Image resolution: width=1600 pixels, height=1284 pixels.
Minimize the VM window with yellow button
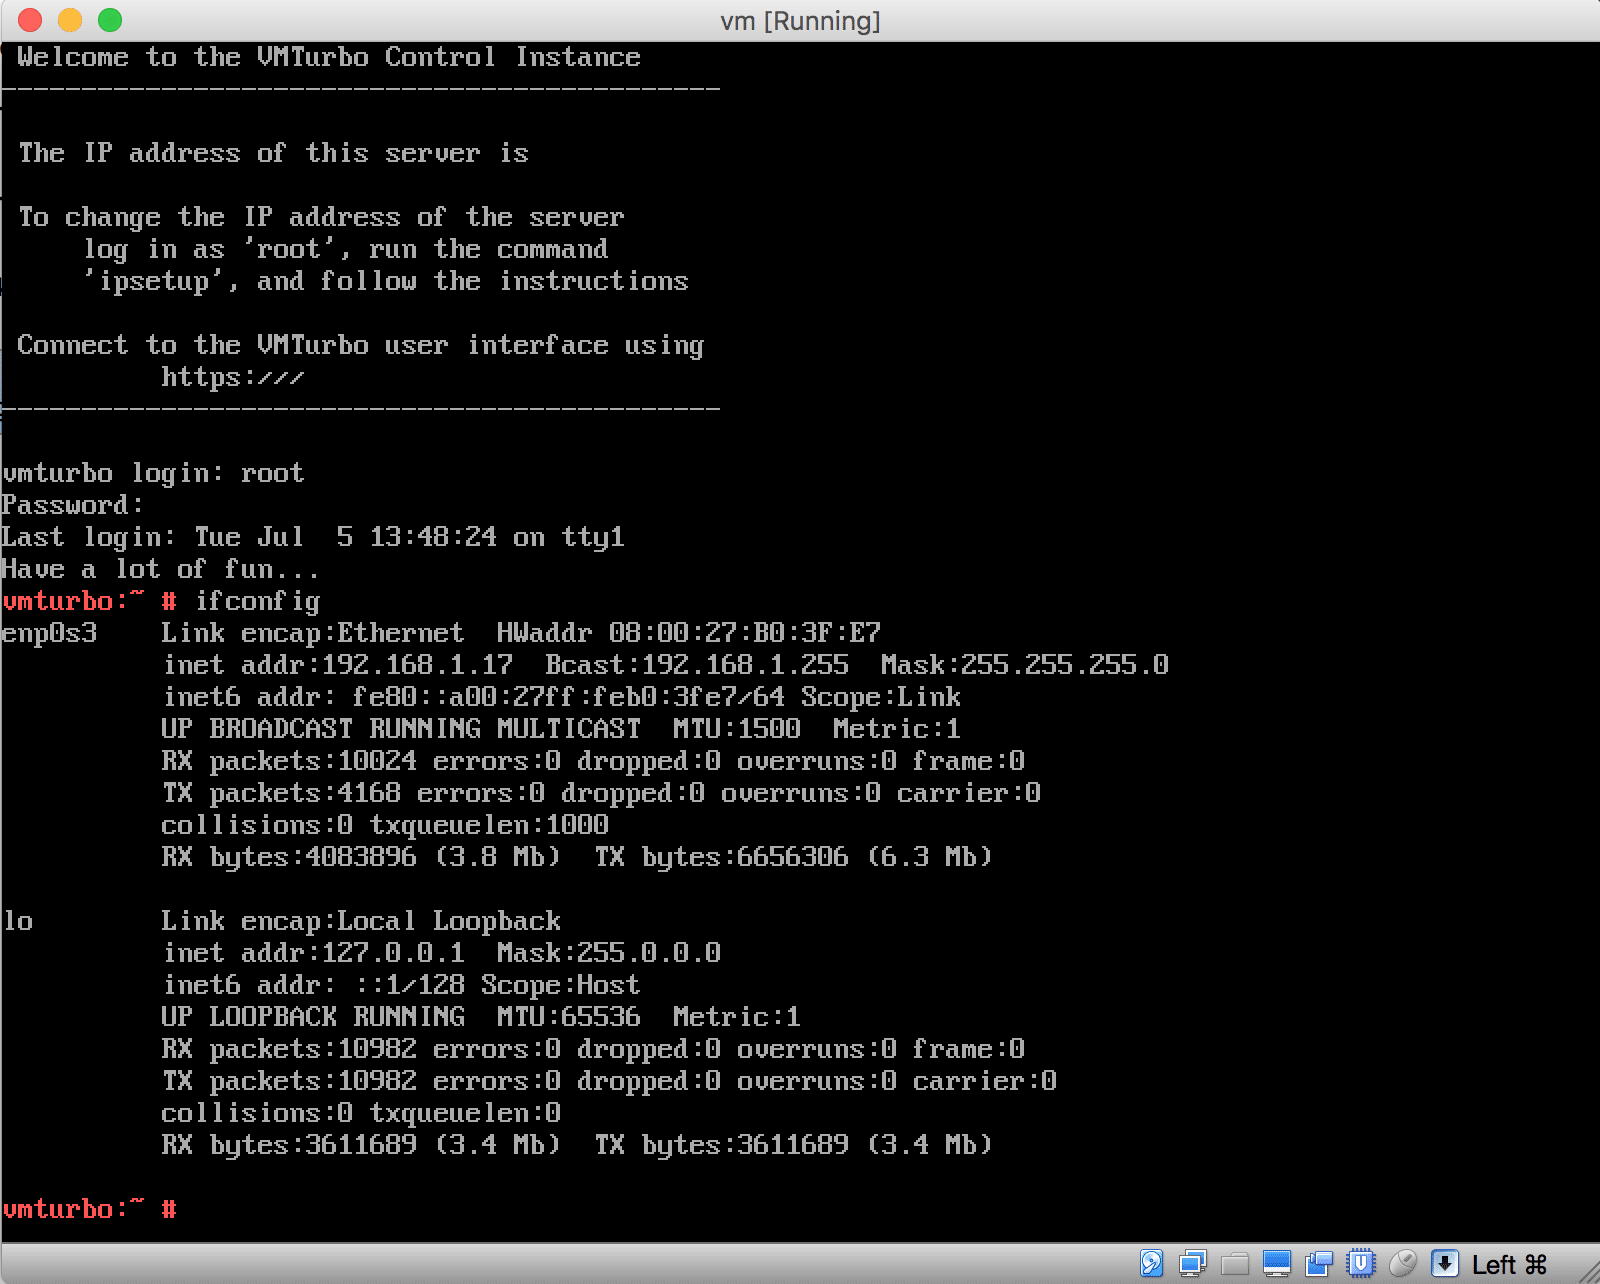click(x=70, y=20)
